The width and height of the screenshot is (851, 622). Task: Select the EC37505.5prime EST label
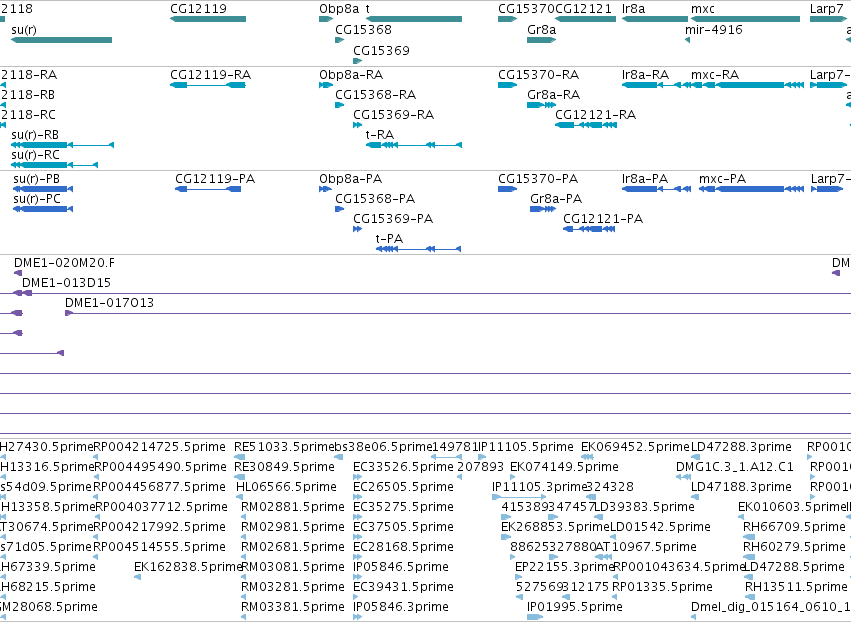403,527
